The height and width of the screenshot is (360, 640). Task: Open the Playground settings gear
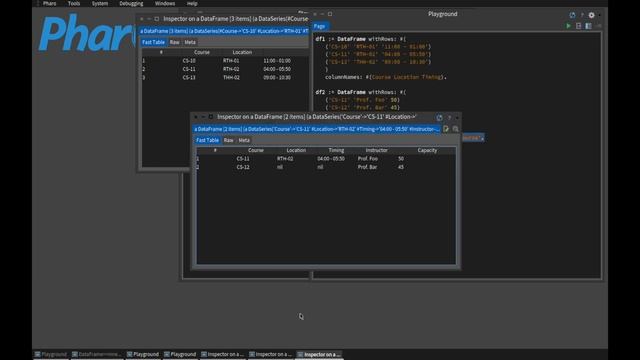pyautogui.click(x=591, y=15)
